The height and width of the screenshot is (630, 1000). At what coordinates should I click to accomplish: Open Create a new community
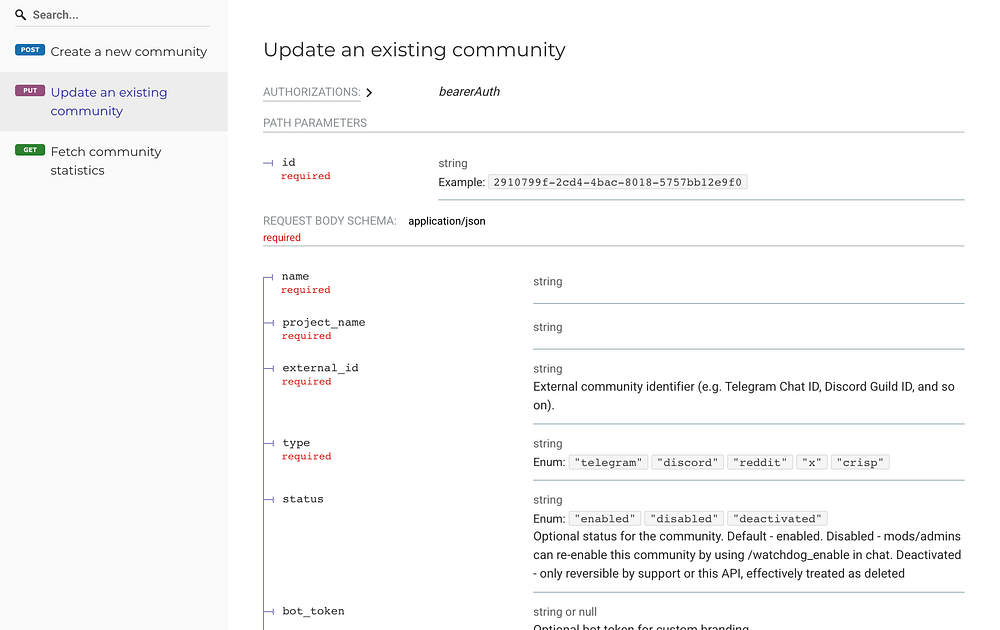(129, 51)
